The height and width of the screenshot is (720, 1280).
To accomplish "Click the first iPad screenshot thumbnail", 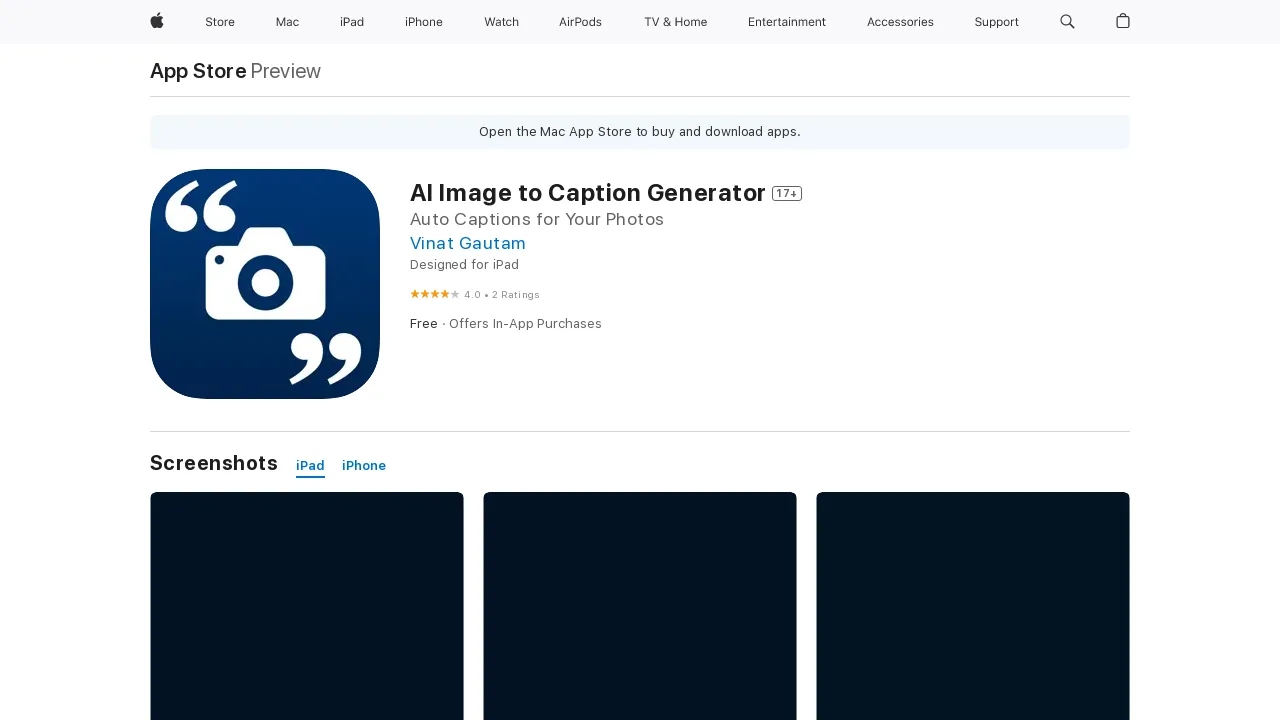I will (306, 606).
